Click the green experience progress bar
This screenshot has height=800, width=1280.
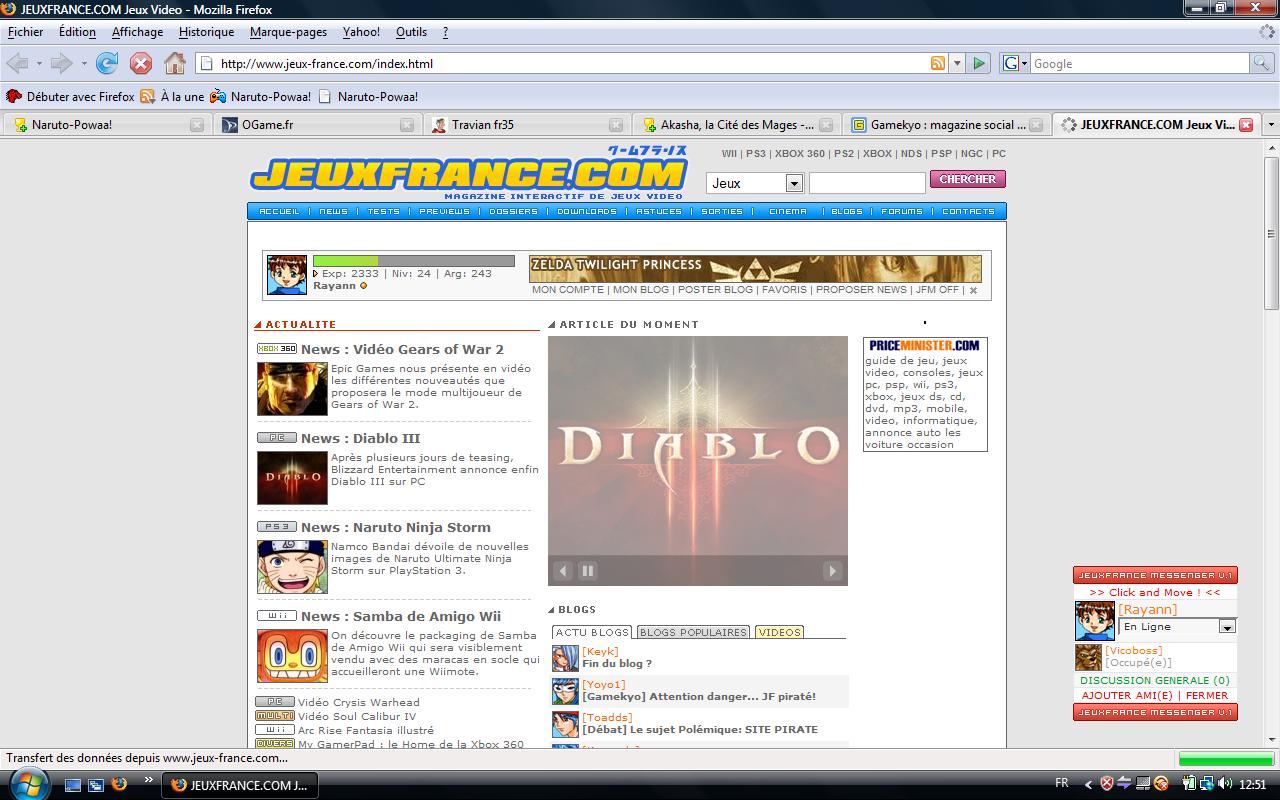pos(414,261)
